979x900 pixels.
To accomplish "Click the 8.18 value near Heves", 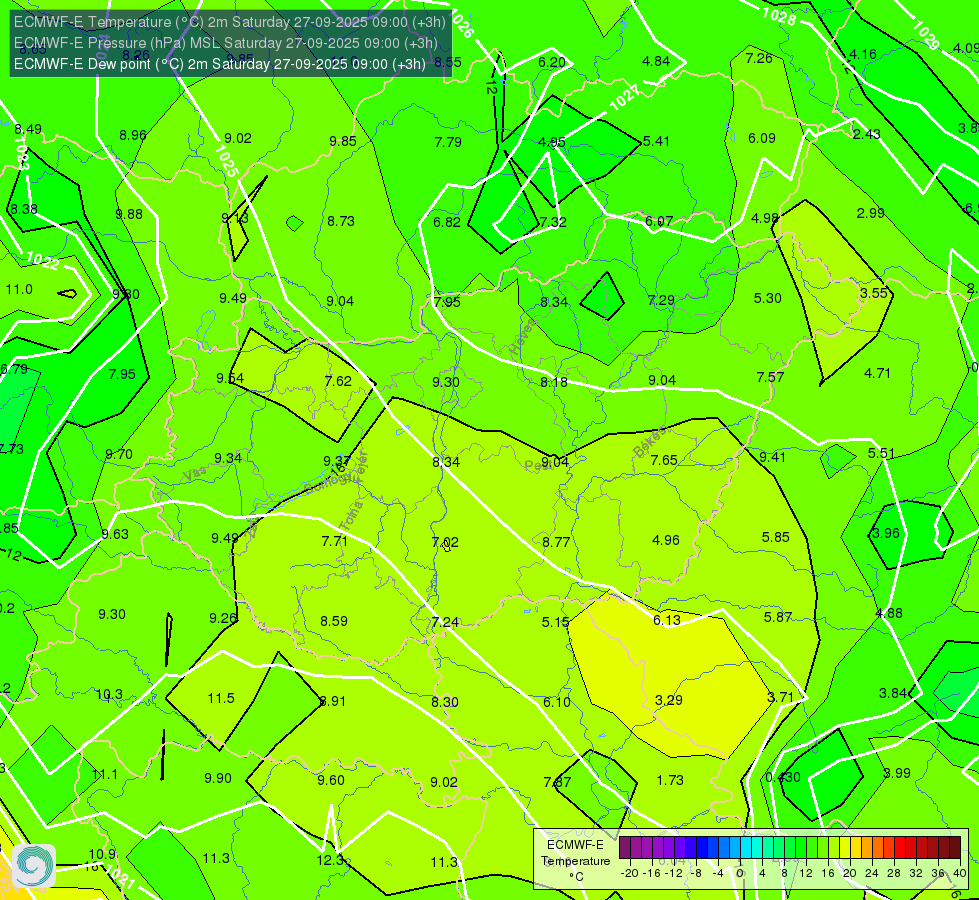I will tap(554, 382).
